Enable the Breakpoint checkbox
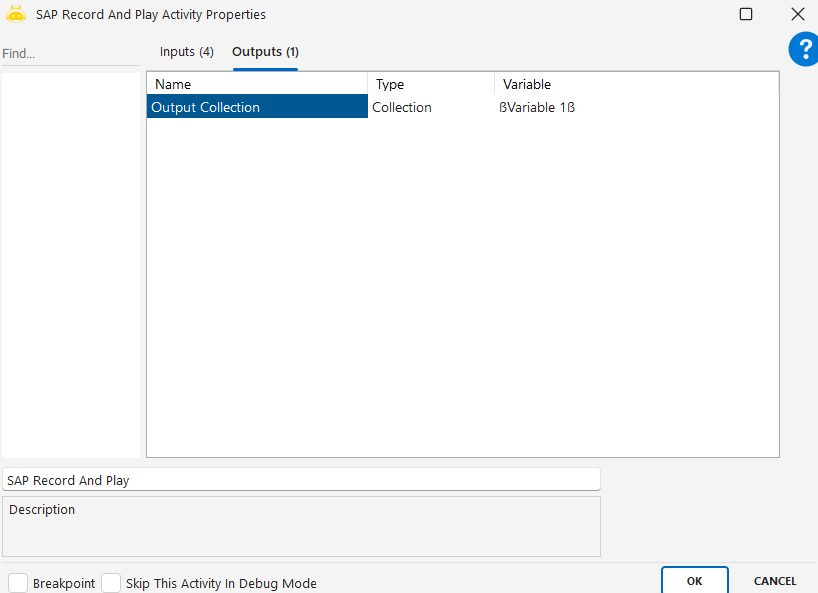This screenshot has width=818, height=593. click(x=18, y=583)
